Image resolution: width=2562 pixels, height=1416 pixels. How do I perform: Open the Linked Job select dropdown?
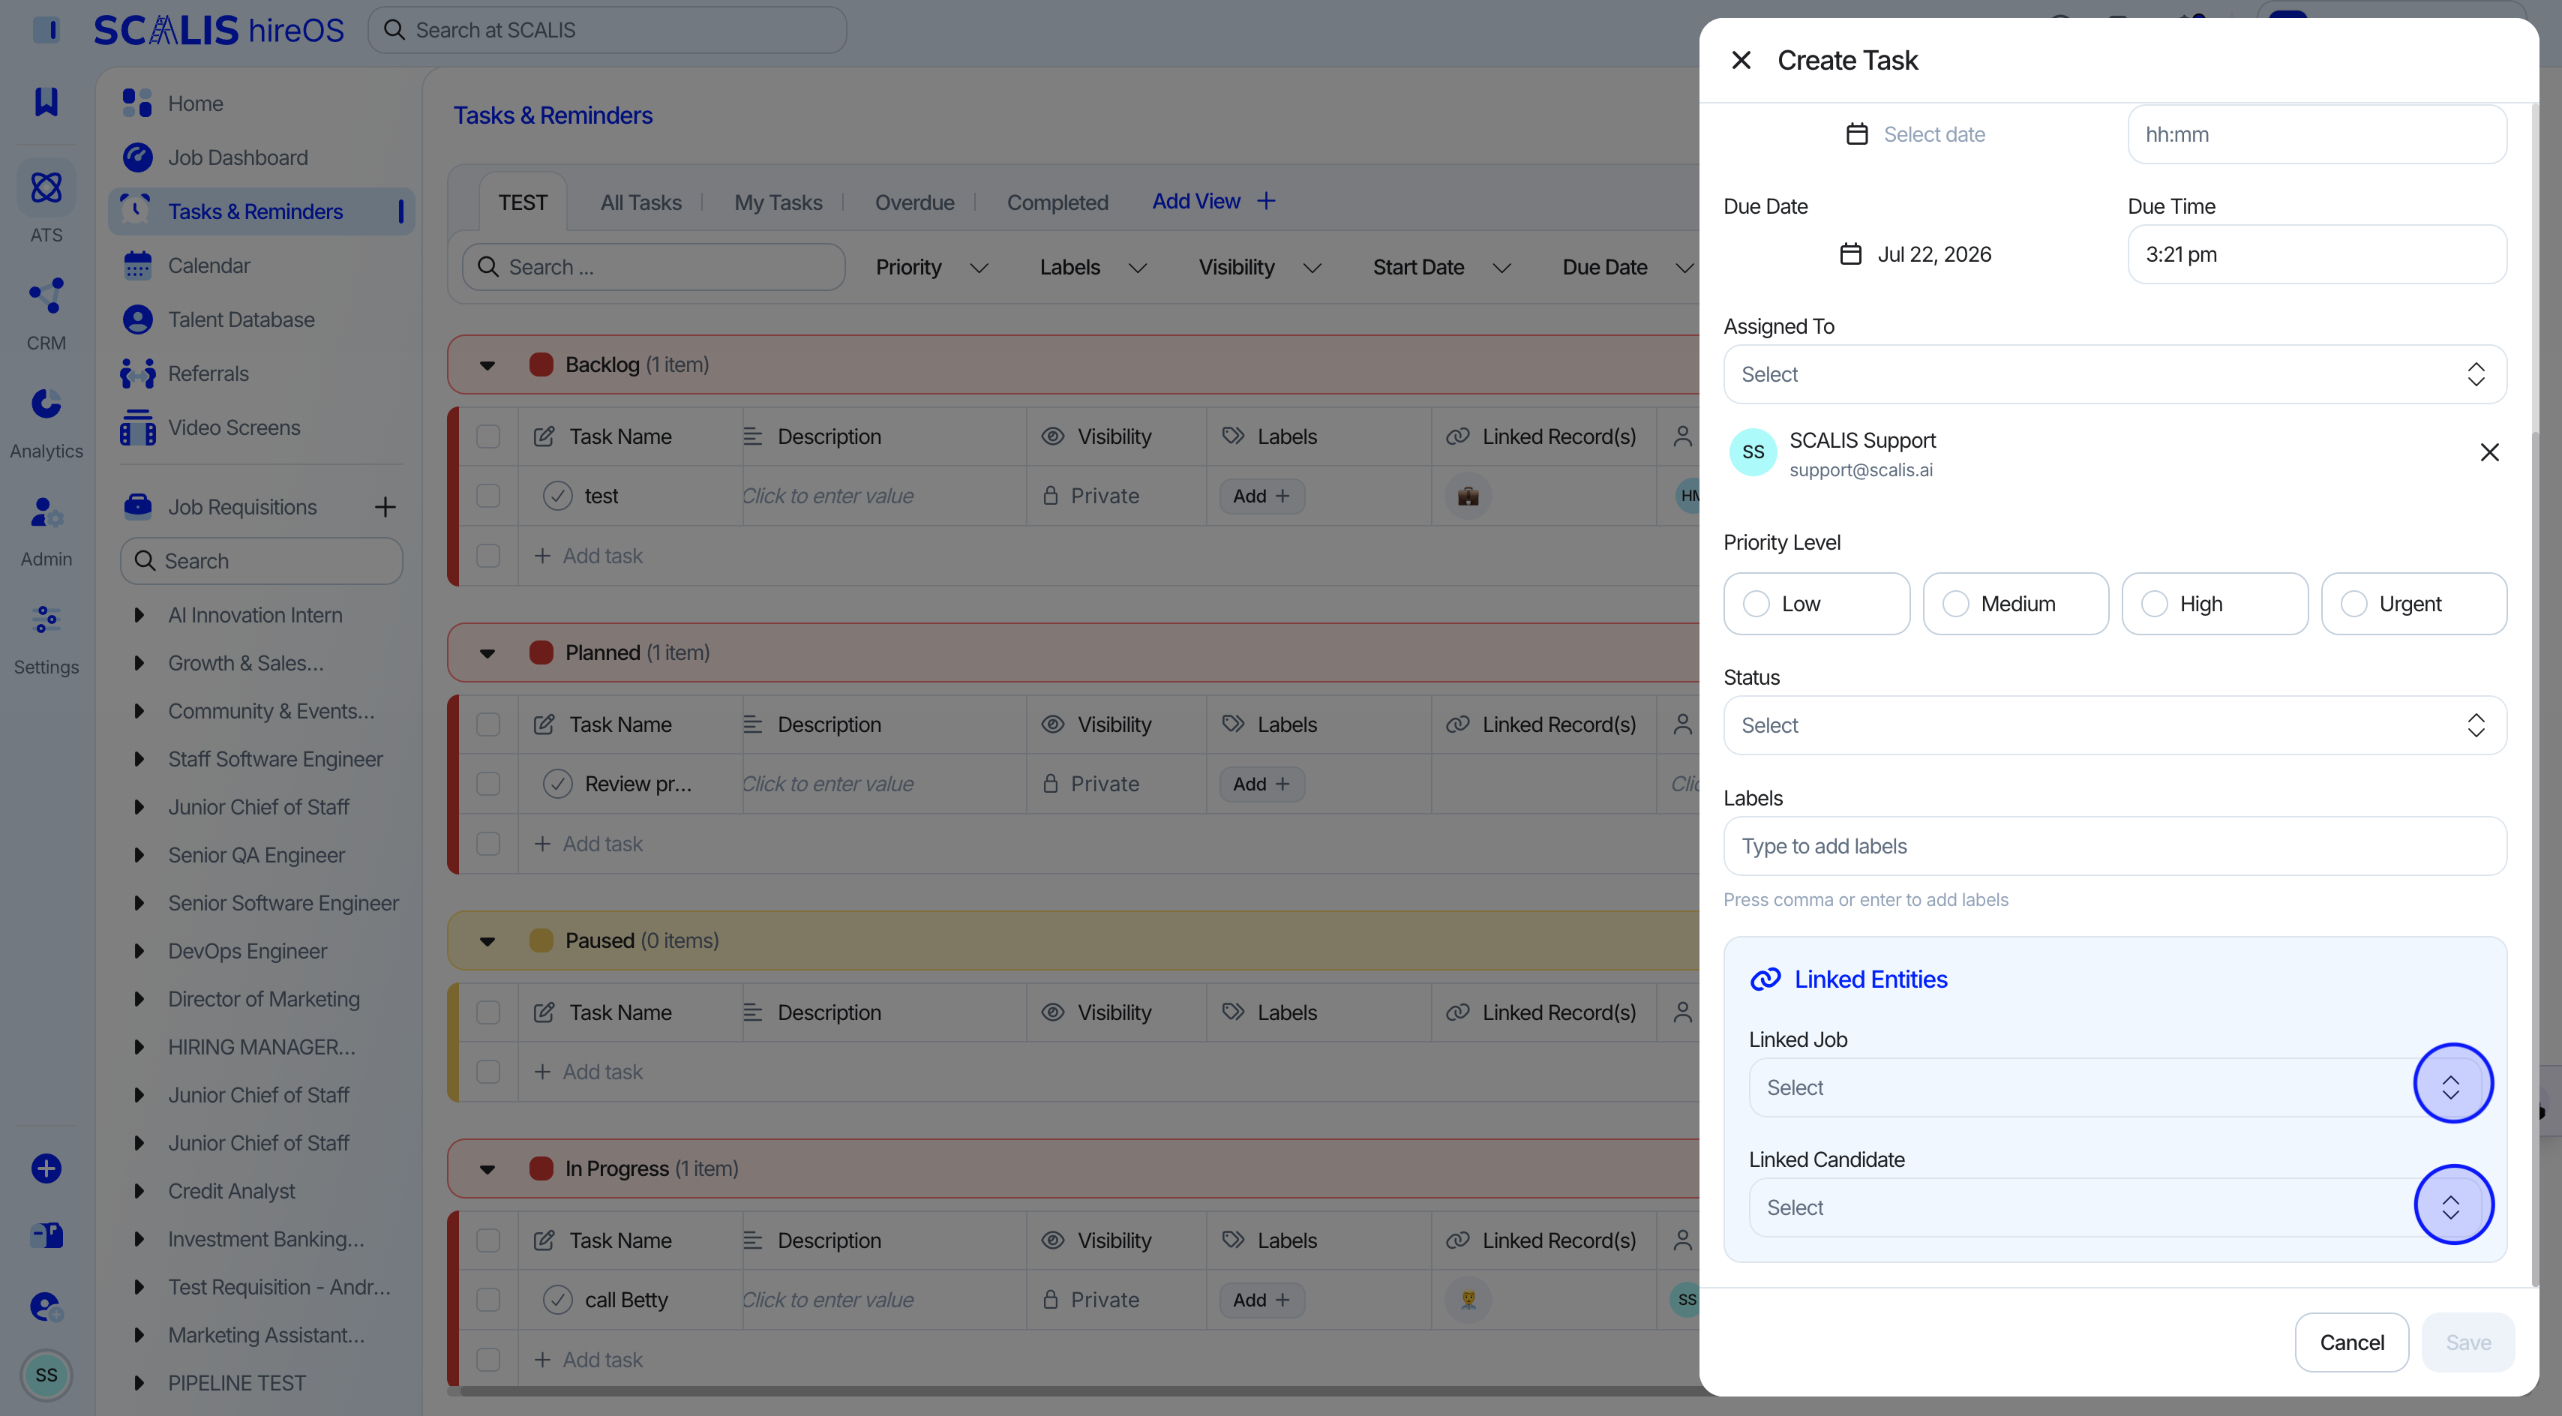[x=2114, y=1087]
